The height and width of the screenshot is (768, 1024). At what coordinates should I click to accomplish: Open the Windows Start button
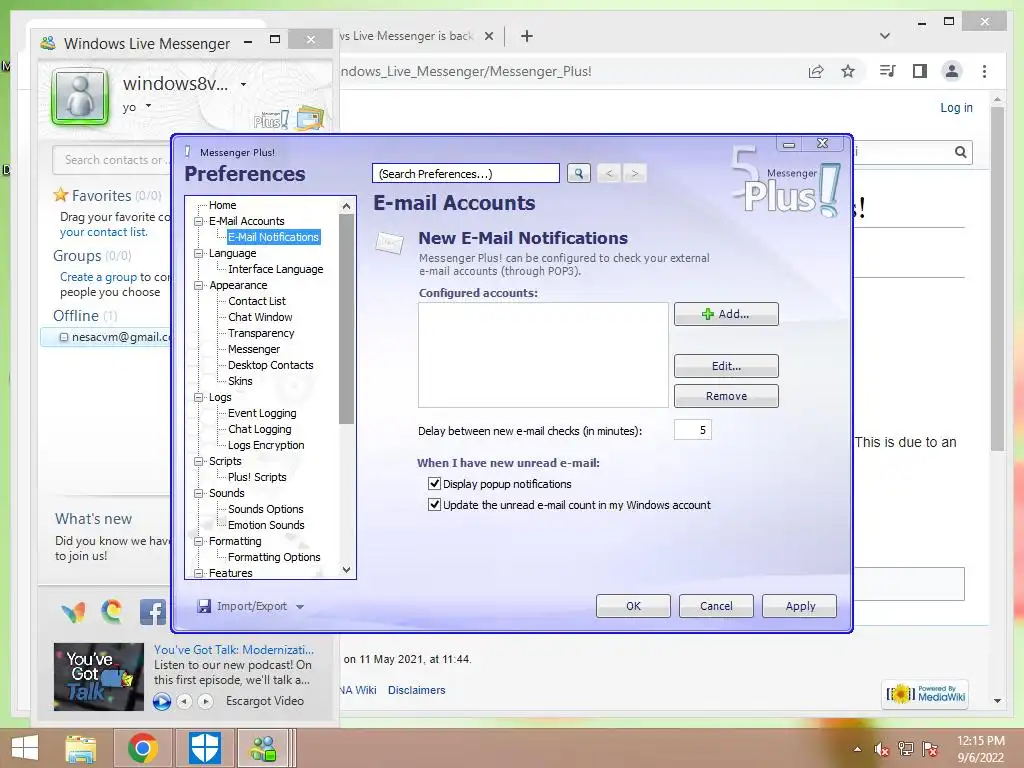click(24, 748)
